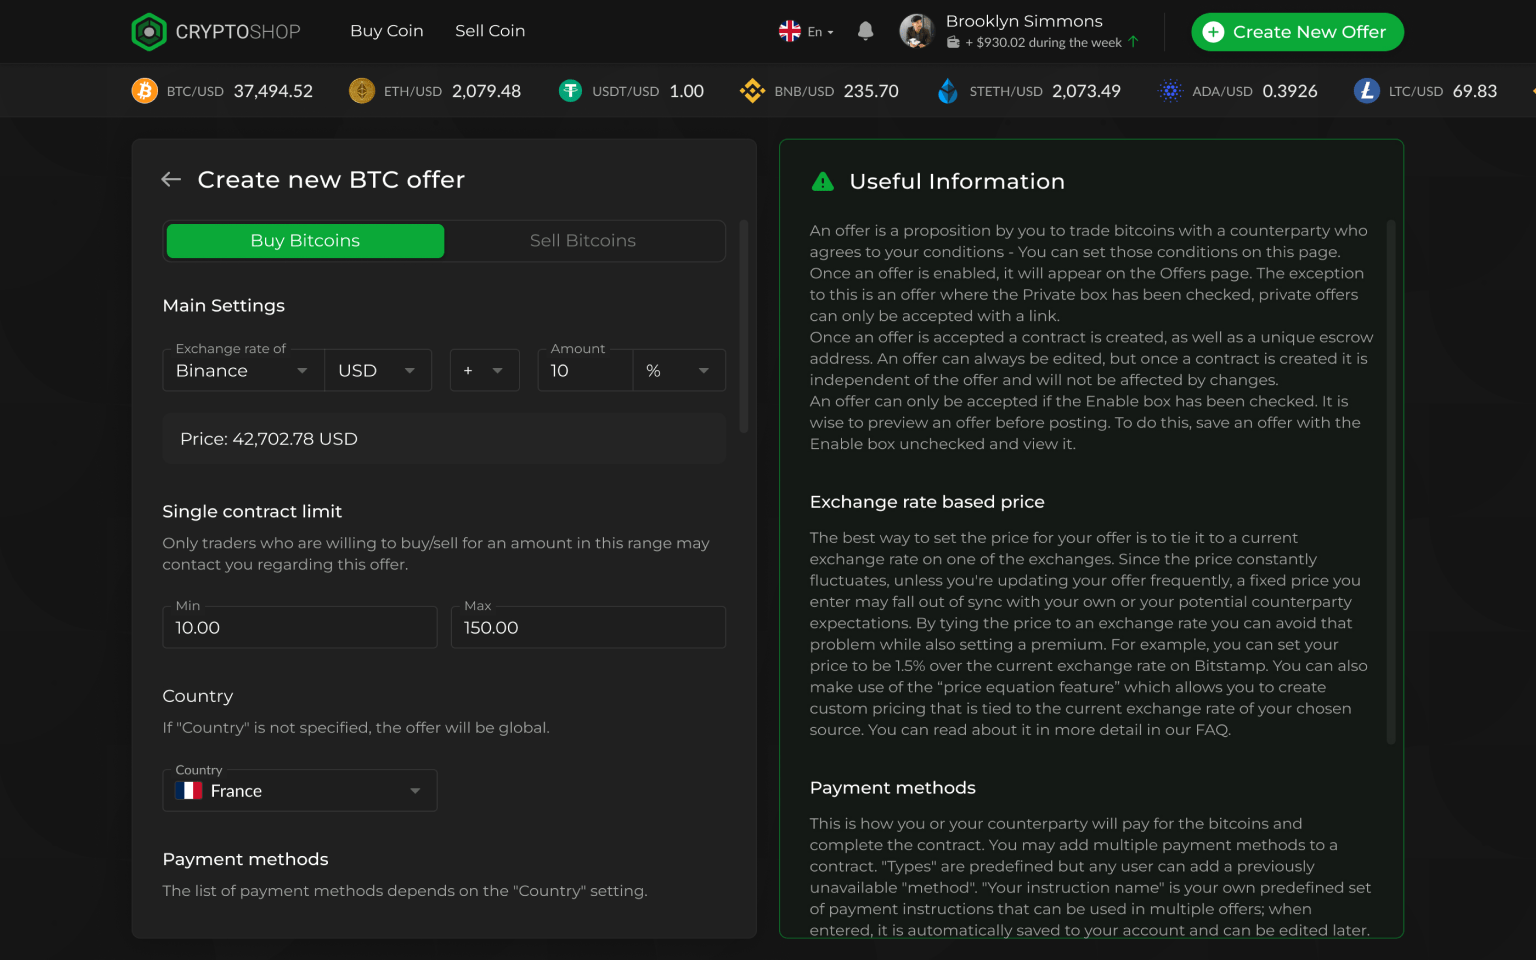The height and width of the screenshot is (960, 1536).
Task: Select the Buy Bitcoins toggle
Action: tap(305, 241)
